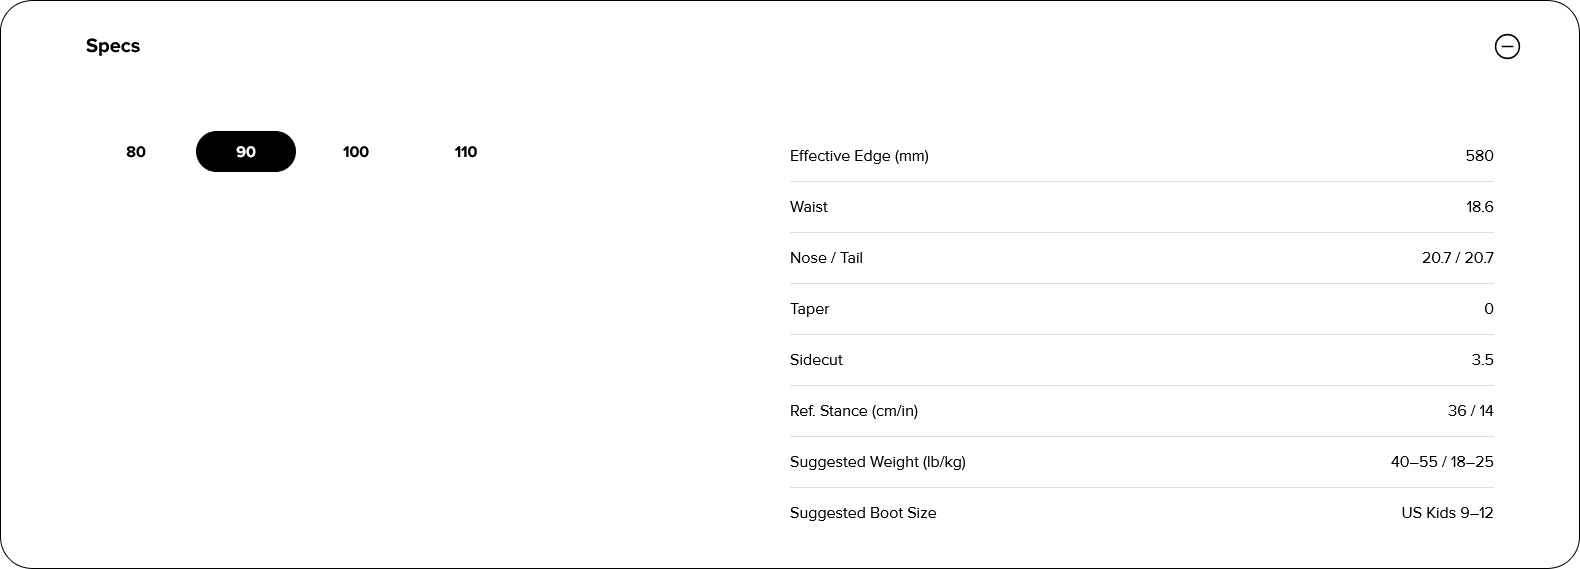Click the Sidecut spec label

(816, 360)
